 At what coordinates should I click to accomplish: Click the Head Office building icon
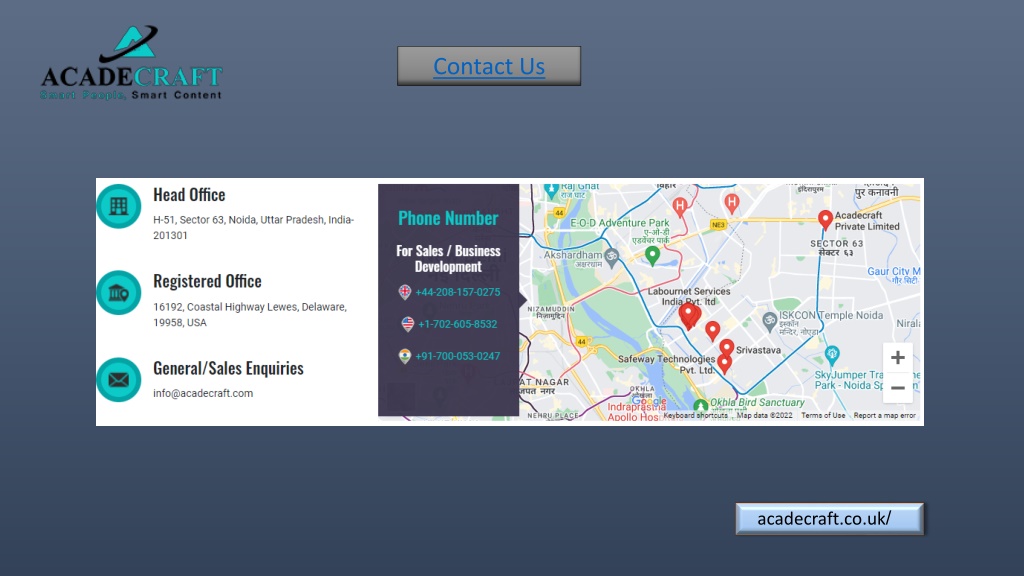[x=119, y=206]
